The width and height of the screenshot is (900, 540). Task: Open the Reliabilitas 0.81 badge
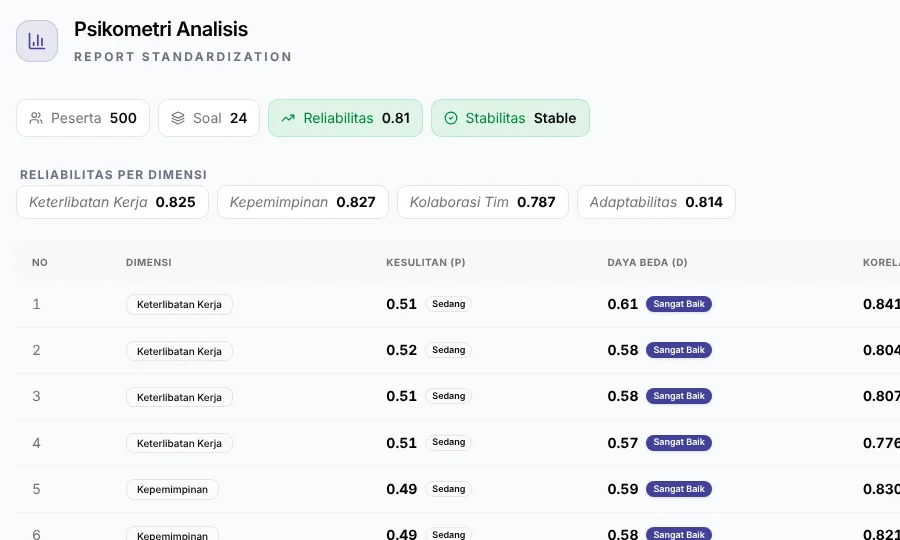point(346,118)
